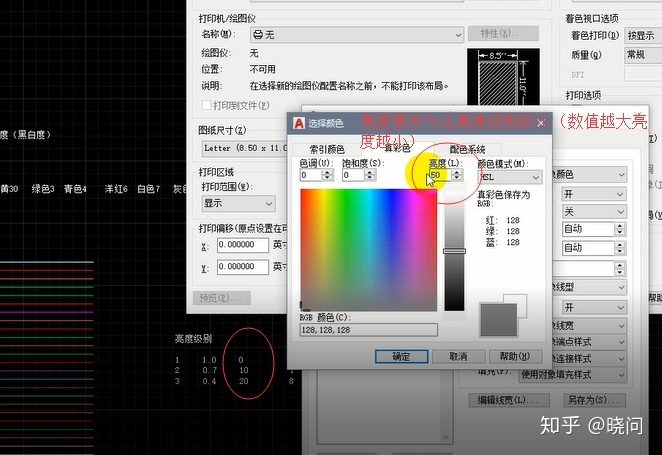Image resolution: width=662 pixels, height=455 pixels.
Task: Click the 色调 hue input field
Action: click(x=311, y=175)
